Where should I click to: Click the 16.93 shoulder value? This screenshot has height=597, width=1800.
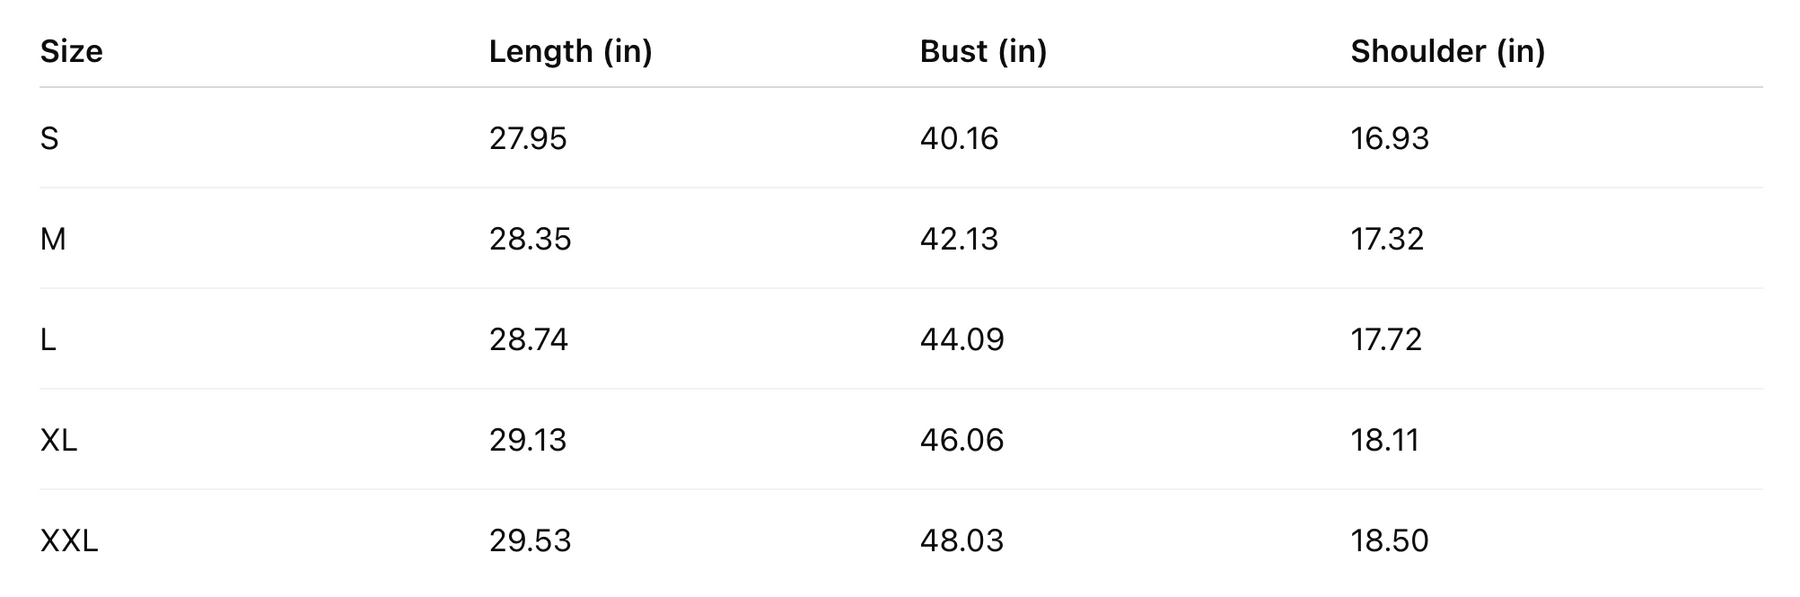pyautogui.click(x=1389, y=138)
